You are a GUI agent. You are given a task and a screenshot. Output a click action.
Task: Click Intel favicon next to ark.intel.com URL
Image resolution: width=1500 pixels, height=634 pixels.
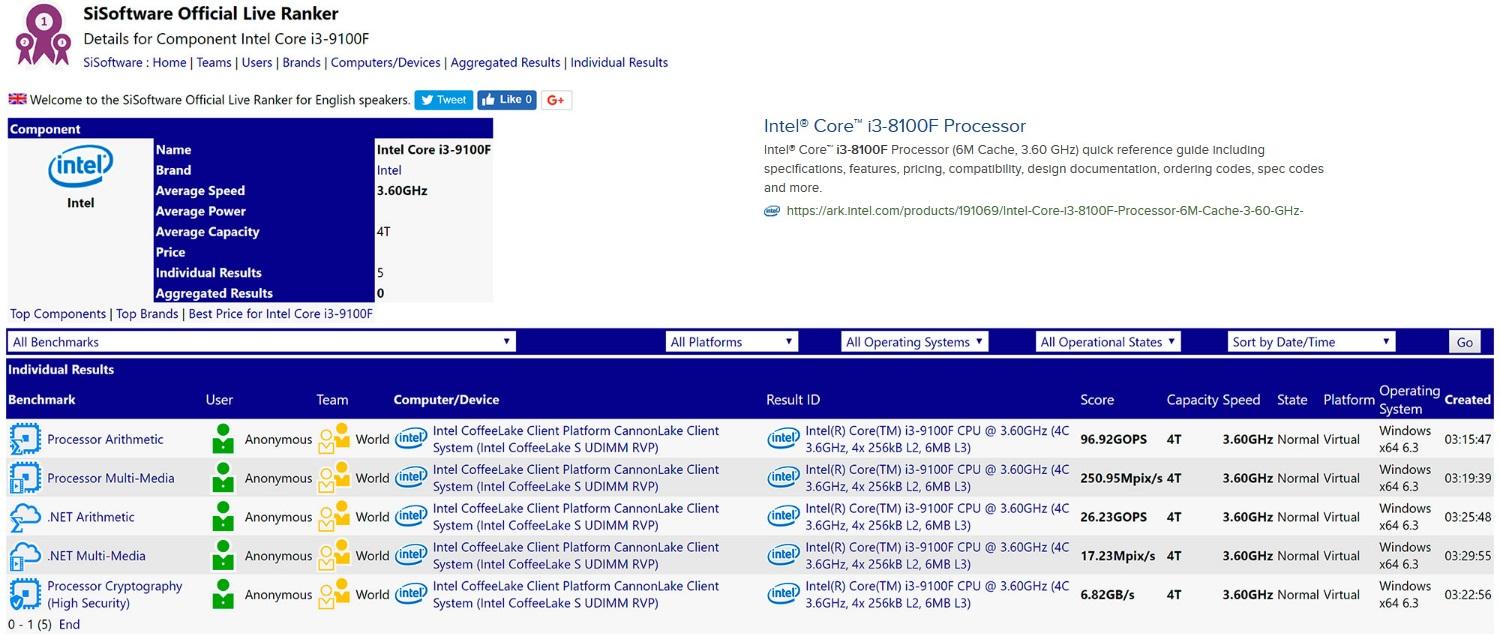[772, 211]
